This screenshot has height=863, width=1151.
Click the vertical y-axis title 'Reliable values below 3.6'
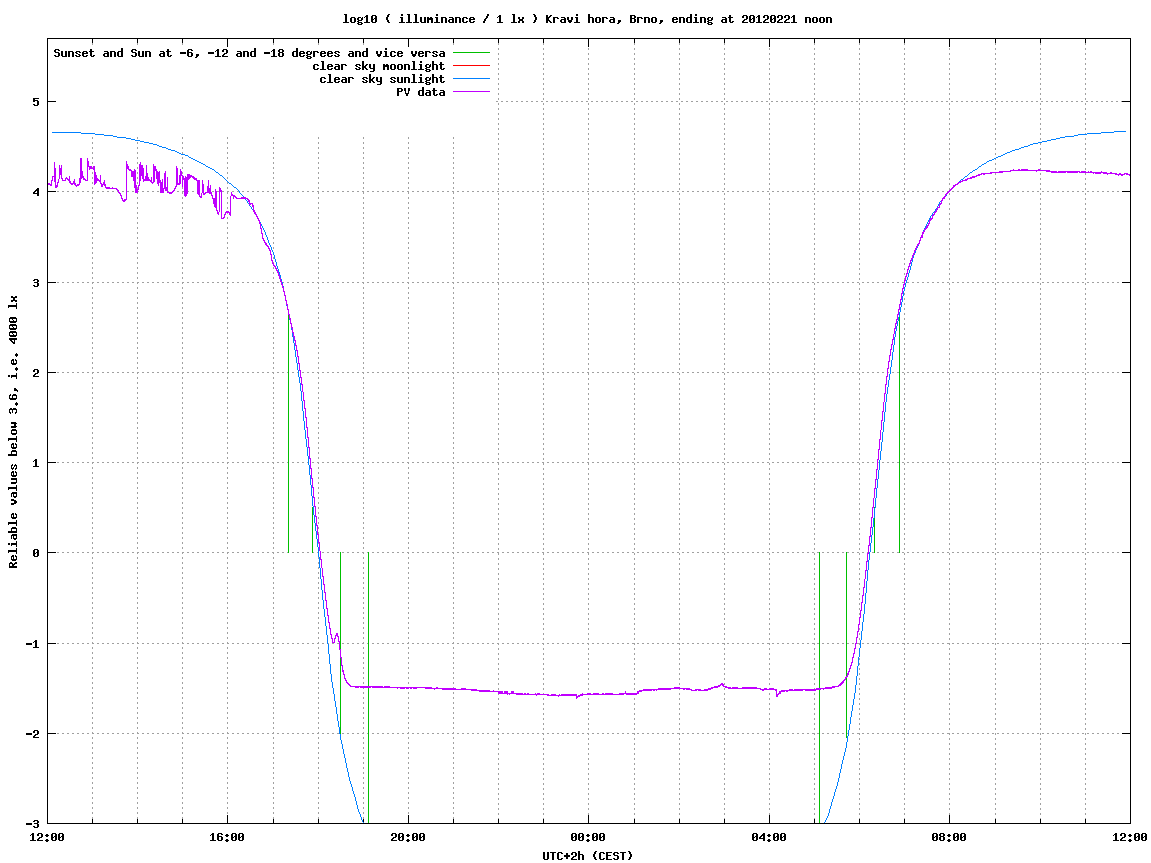pyautogui.click(x=13, y=432)
